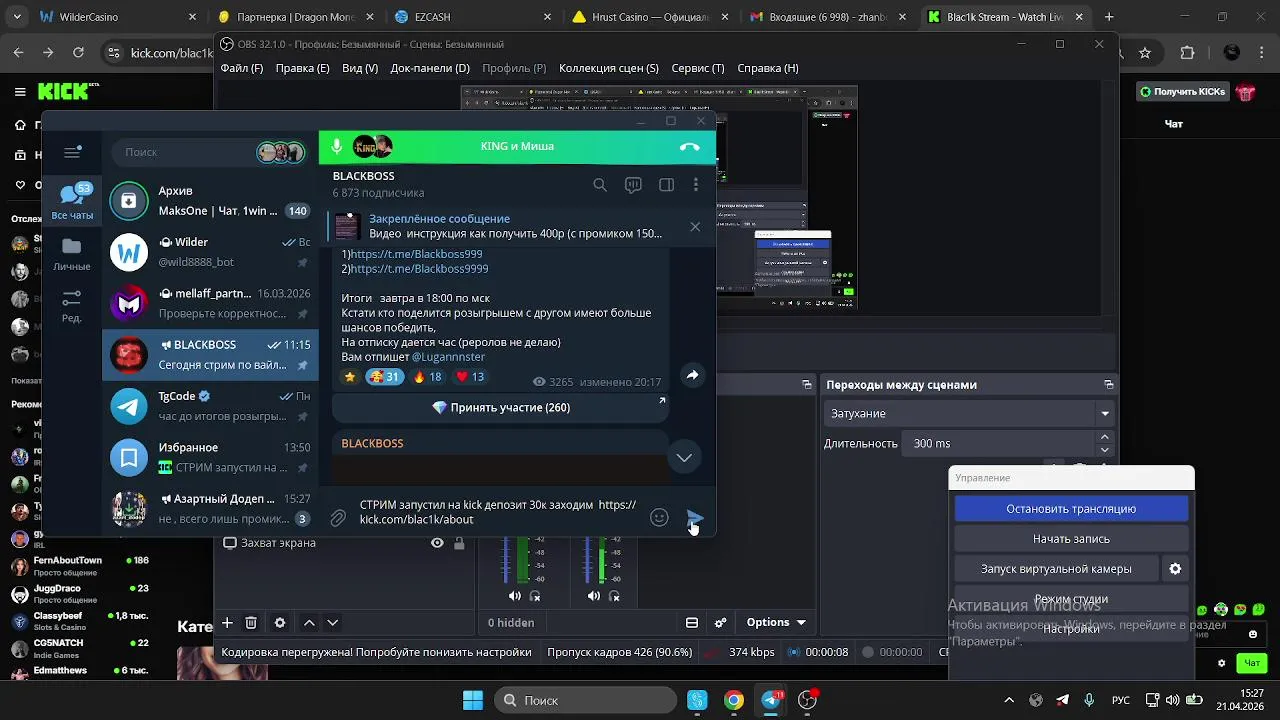Image resolution: width=1280 pixels, height=720 pixels.
Task: Search inside the BLACKBOSS channel
Action: 600,185
